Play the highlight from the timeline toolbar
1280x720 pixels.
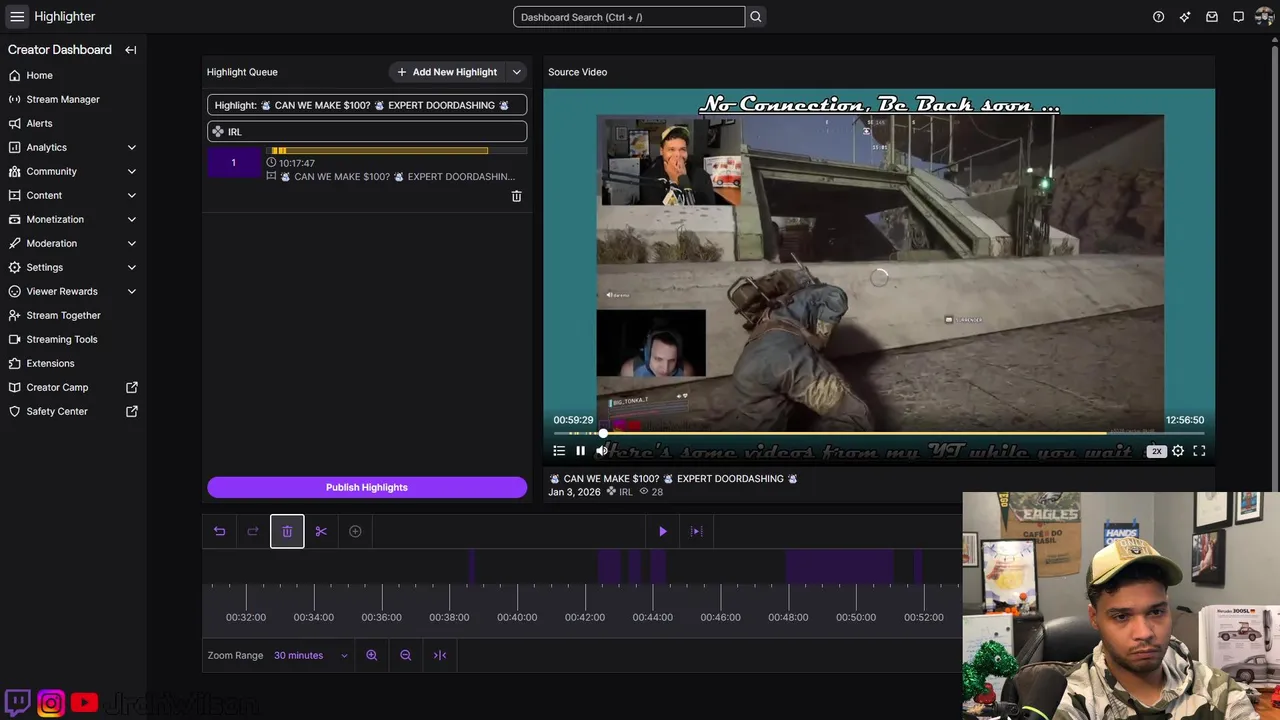pyautogui.click(x=662, y=531)
